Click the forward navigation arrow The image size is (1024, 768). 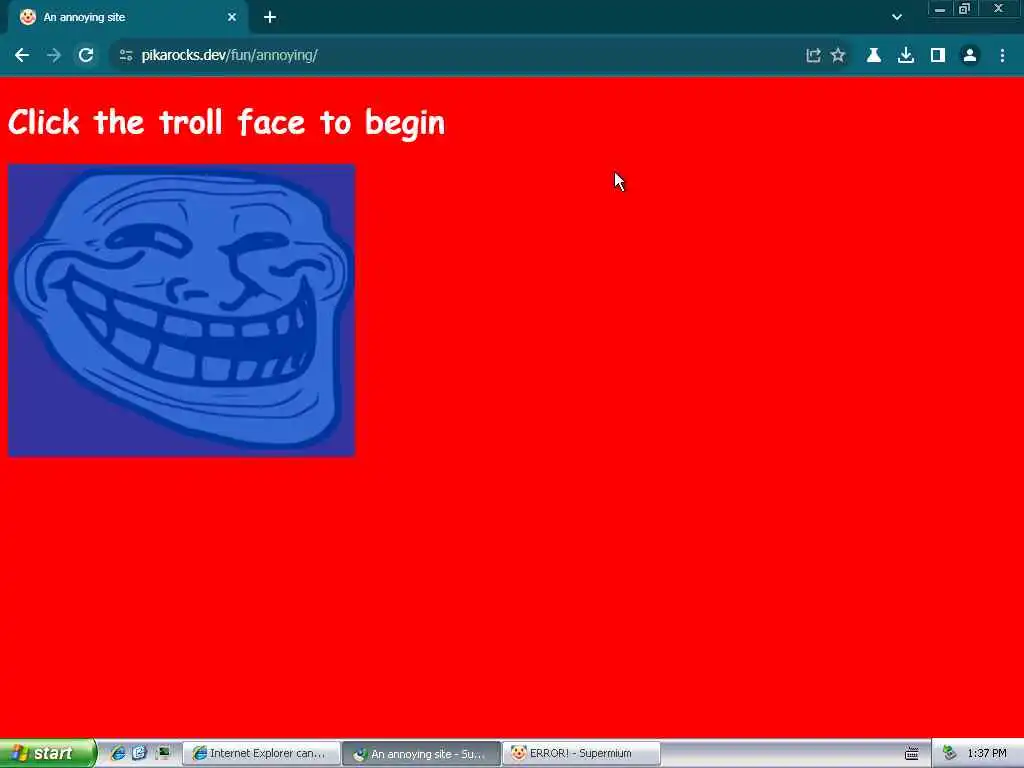(54, 56)
